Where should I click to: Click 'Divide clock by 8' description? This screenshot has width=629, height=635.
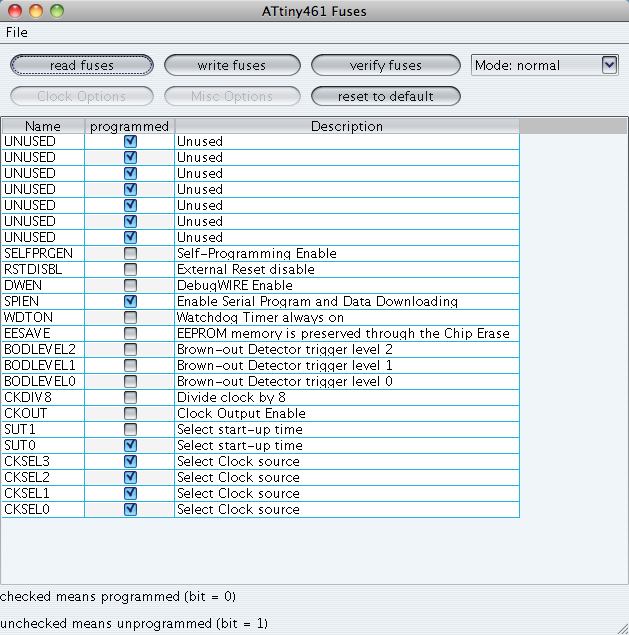(231, 397)
